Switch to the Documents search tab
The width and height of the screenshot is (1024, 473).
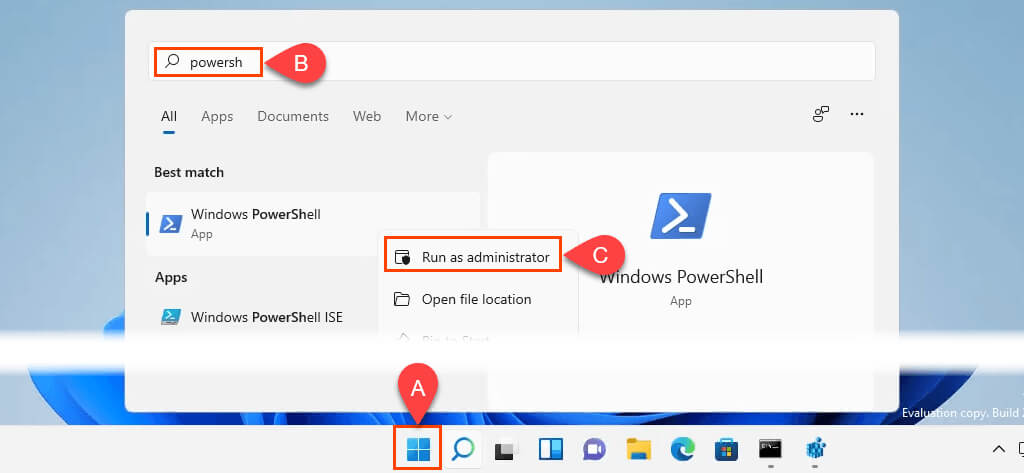point(293,116)
